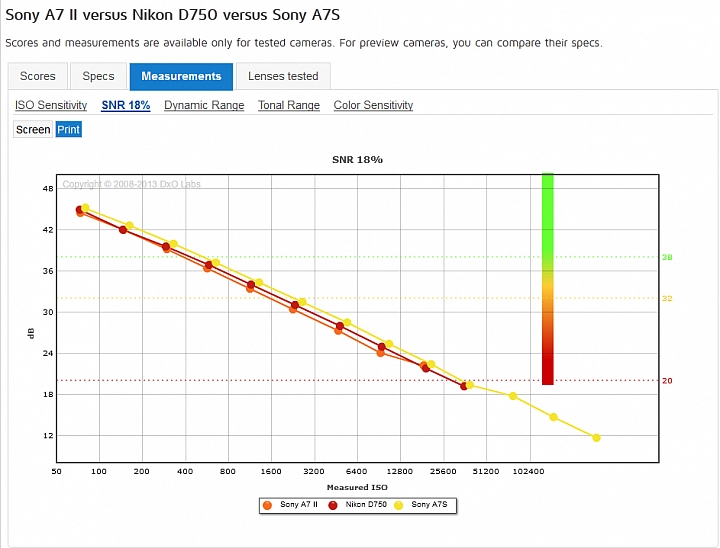Switch to the Specs tab

click(x=98, y=76)
